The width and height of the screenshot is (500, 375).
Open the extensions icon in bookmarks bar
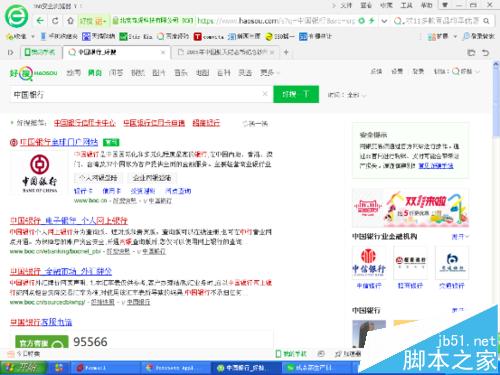coord(432,36)
